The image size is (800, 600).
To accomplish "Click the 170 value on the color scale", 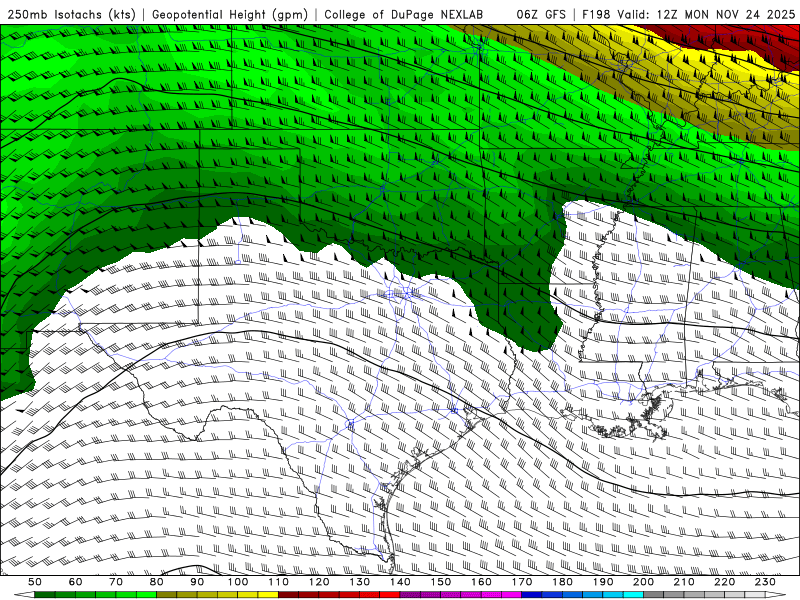I will [522, 582].
